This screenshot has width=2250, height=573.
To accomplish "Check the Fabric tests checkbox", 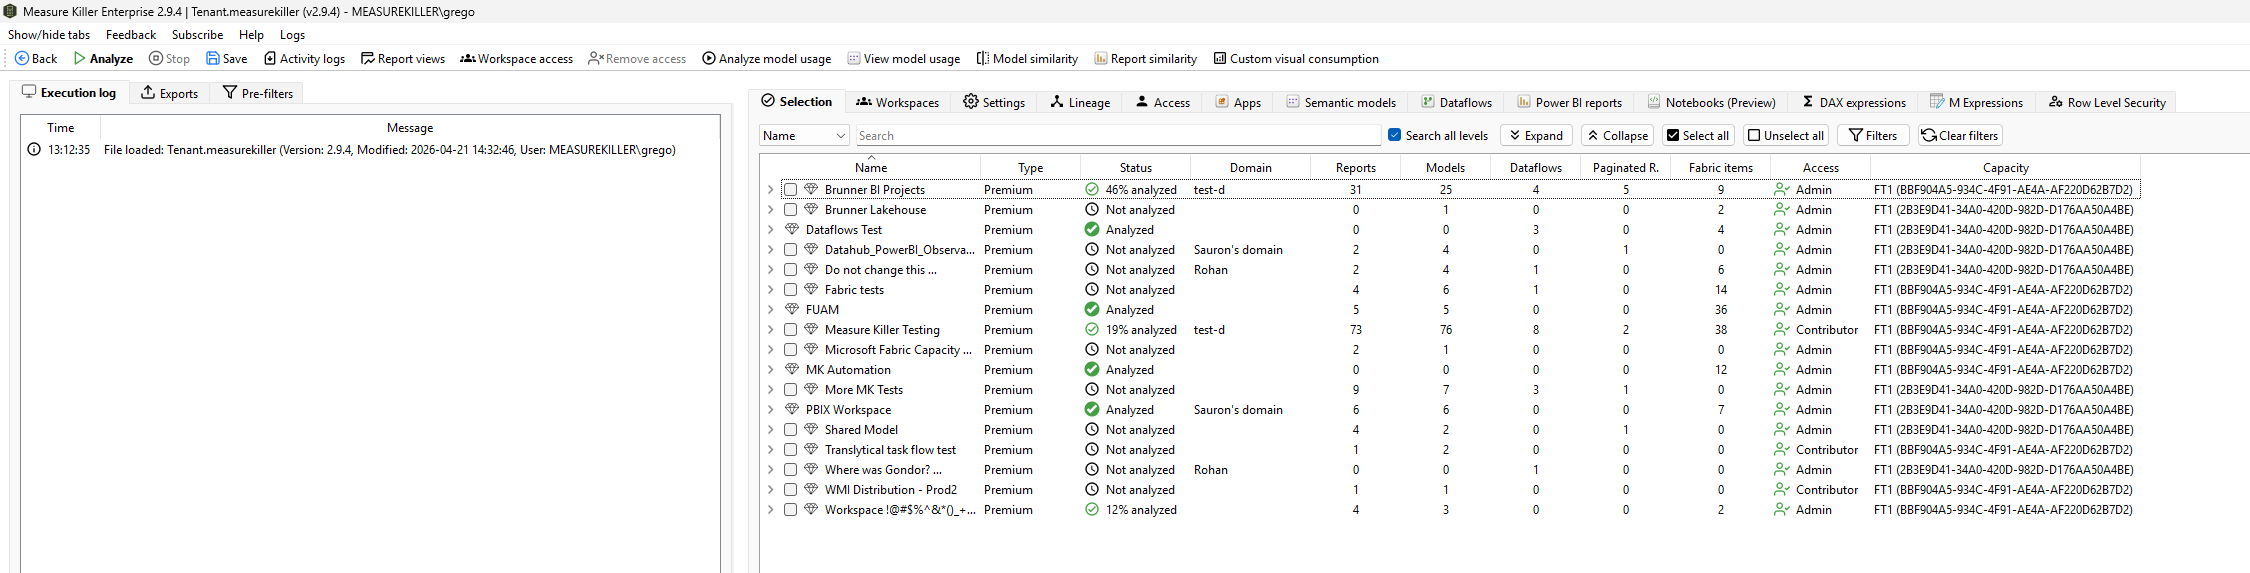I will click(x=790, y=289).
